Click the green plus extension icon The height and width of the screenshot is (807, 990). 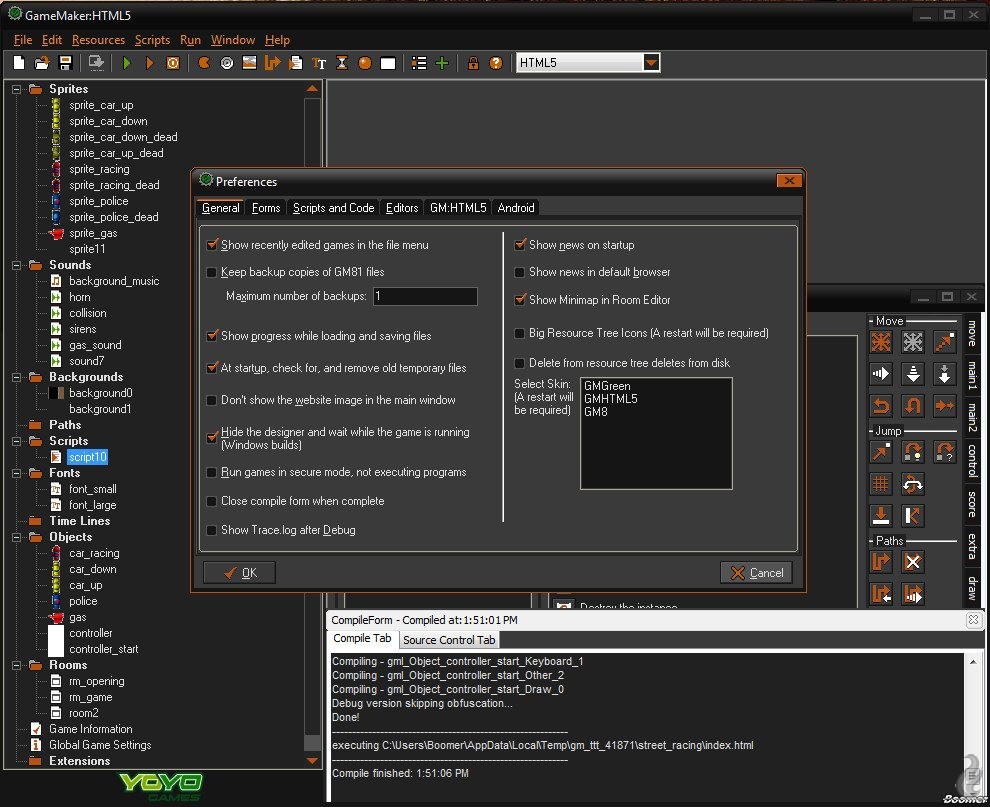click(x=442, y=63)
